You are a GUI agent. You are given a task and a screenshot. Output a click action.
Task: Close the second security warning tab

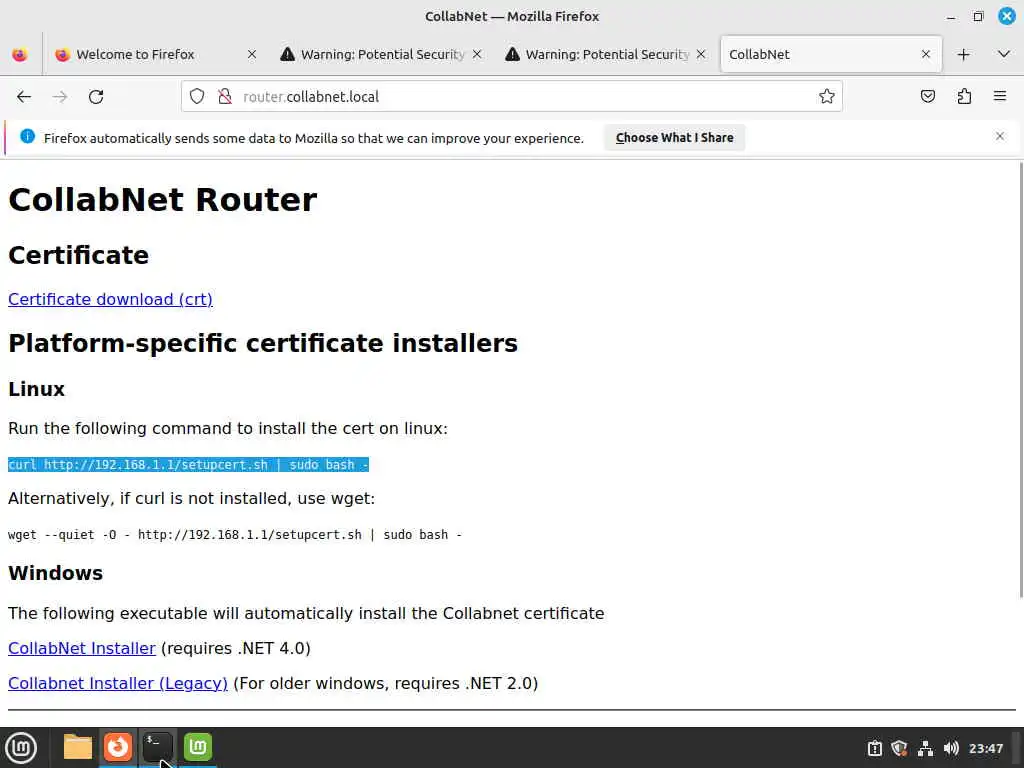click(701, 54)
